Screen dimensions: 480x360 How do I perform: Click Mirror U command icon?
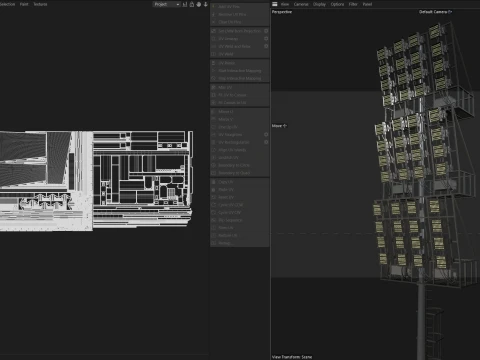coord(214,112)
